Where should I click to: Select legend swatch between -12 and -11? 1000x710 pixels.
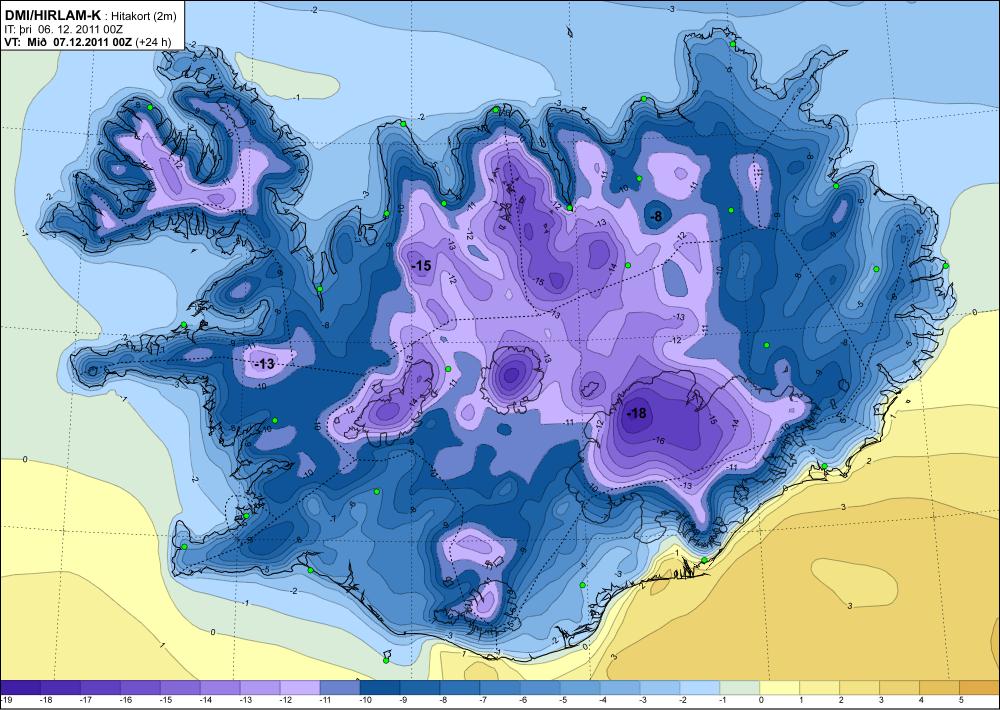(x=300, y=688)
